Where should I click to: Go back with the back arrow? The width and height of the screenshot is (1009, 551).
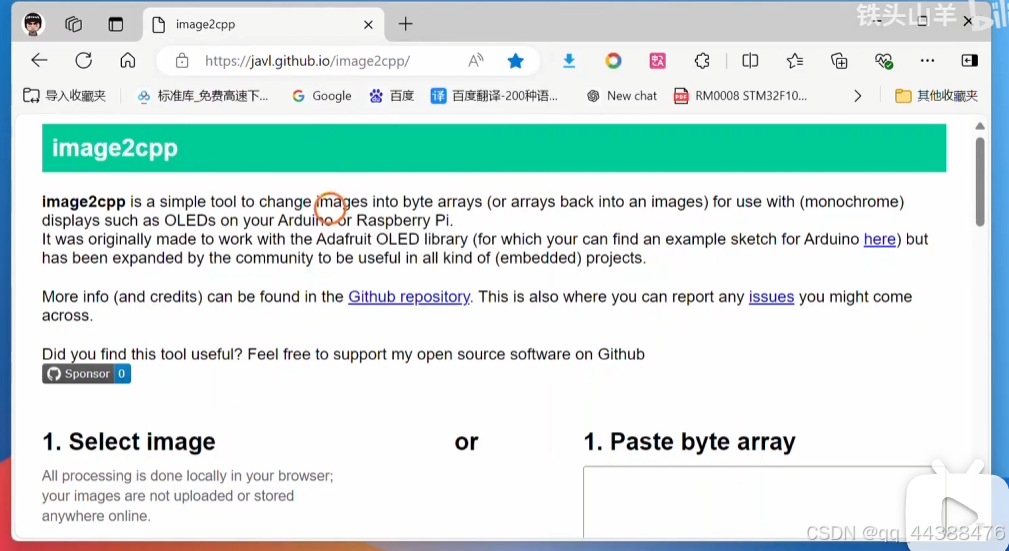point(39,61)
